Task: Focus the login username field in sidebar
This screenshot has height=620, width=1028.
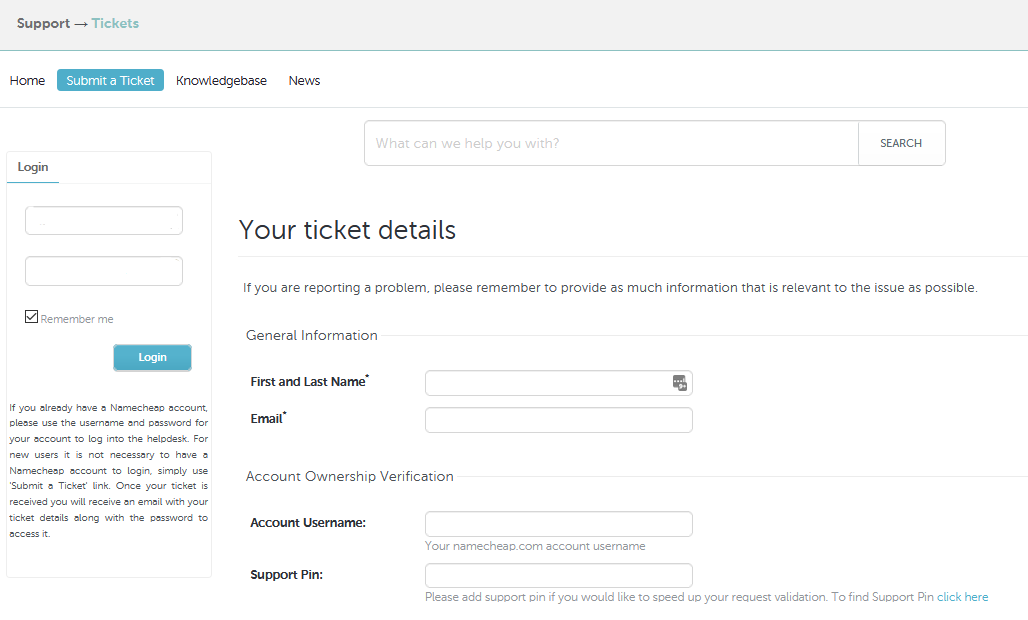Action: pos(104,221)
